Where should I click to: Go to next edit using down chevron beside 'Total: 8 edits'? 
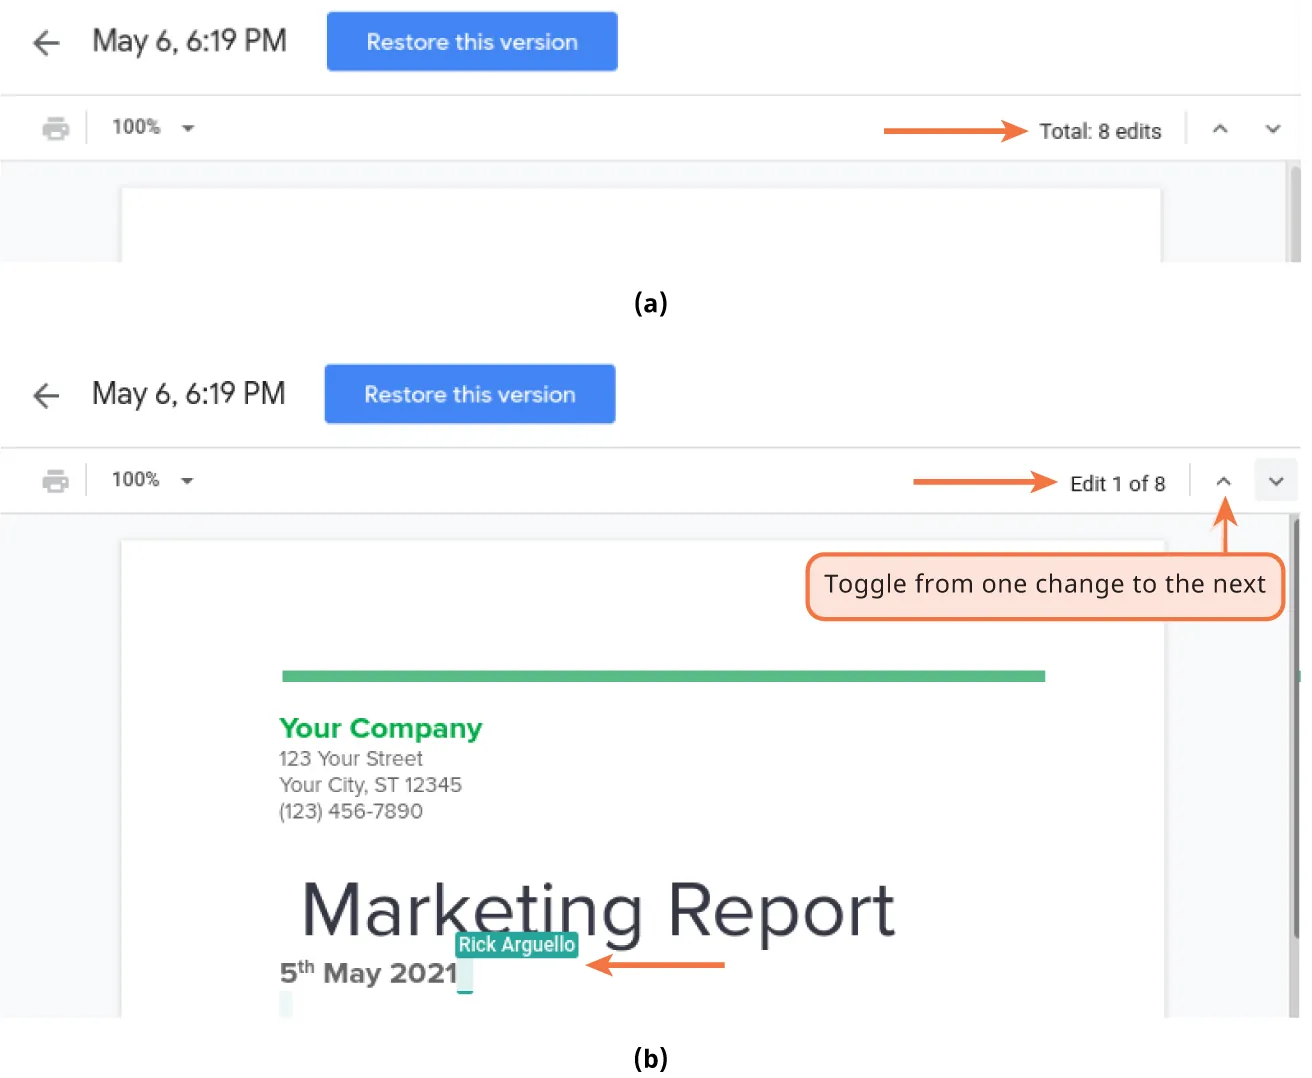1273,129
